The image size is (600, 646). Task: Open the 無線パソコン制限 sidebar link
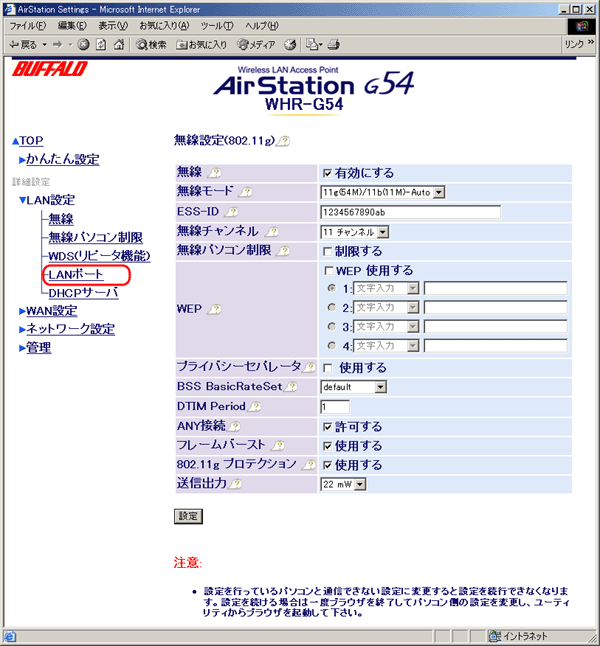point(96,237)
